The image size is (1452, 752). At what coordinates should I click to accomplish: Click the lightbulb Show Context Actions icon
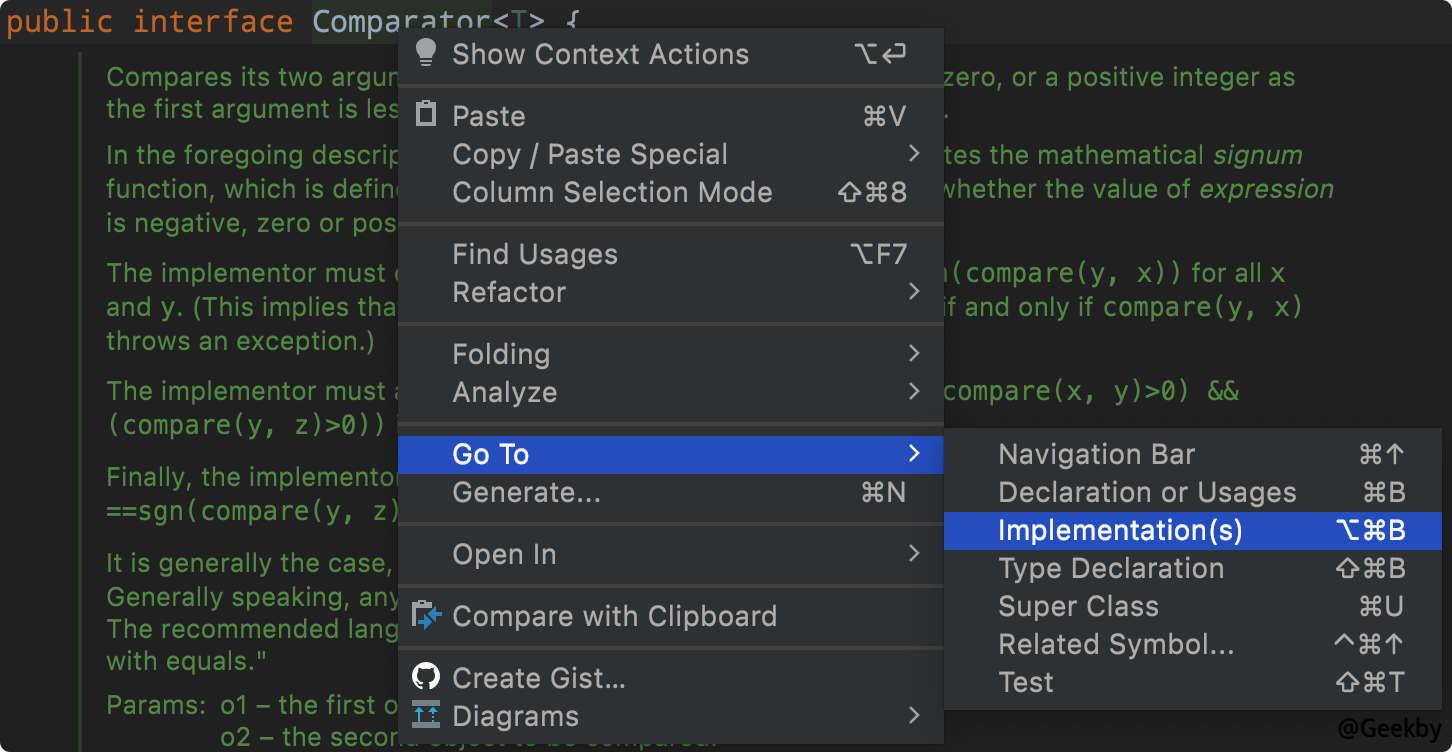(426, 53)
